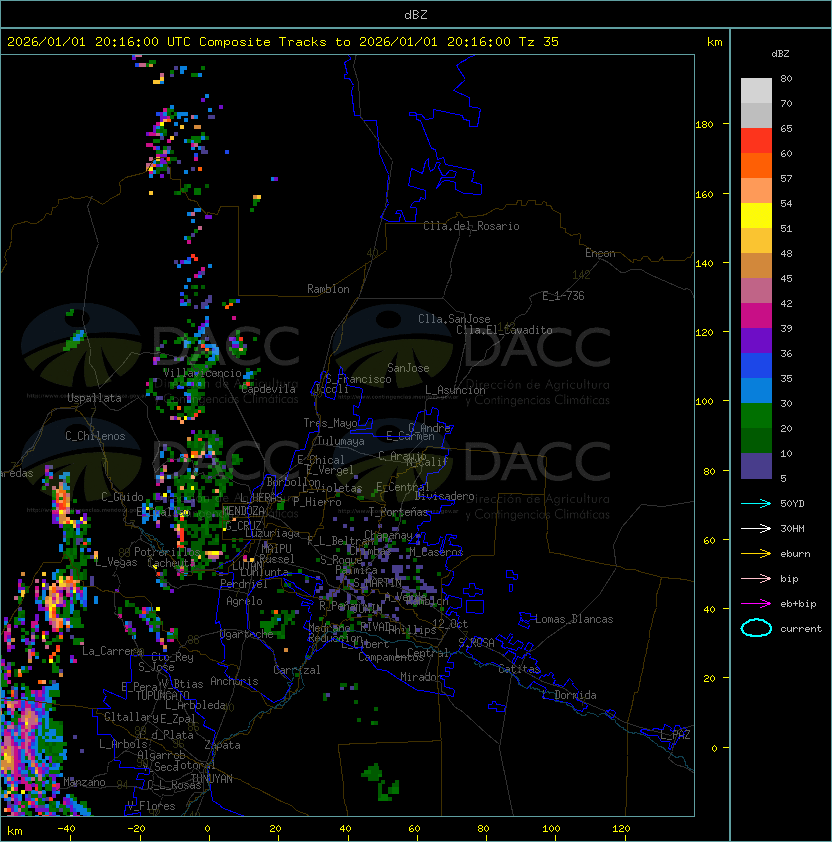Pick the purple 36-39 dBZ color band

pyautogui.click(x=756, y=340)
